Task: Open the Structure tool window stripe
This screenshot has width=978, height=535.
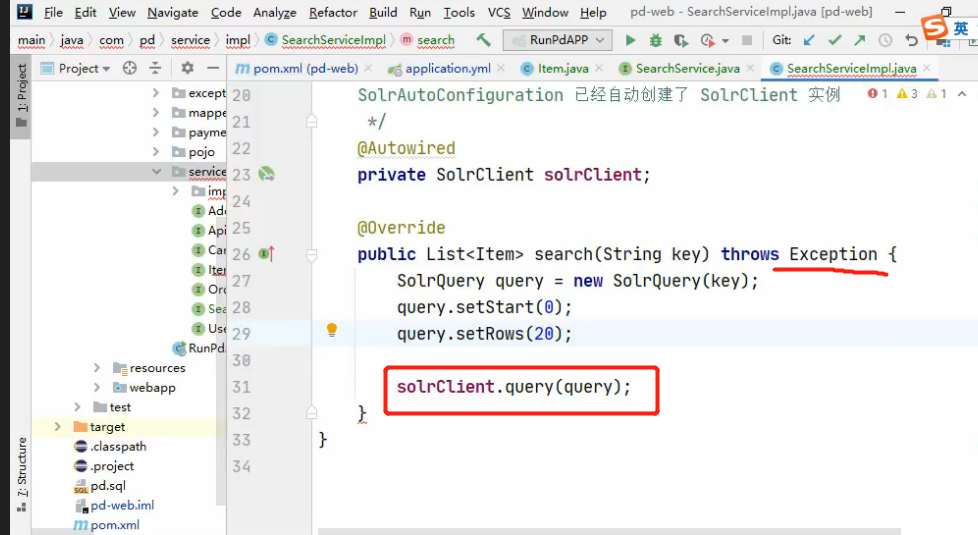Action: pyautogui.click(x=22, y=475)
